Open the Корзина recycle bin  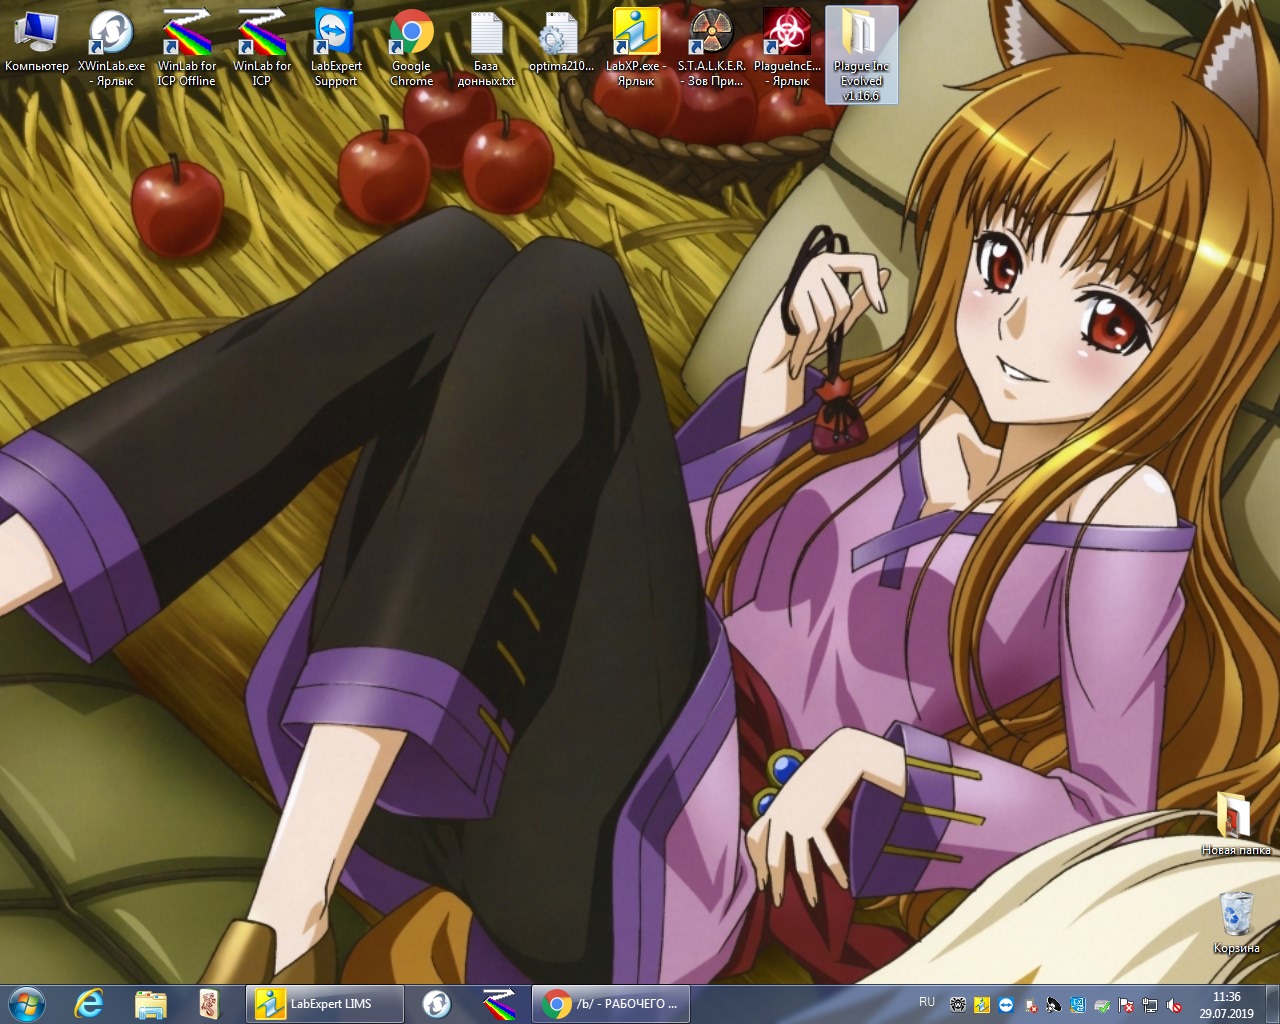tap(1236, 921)
